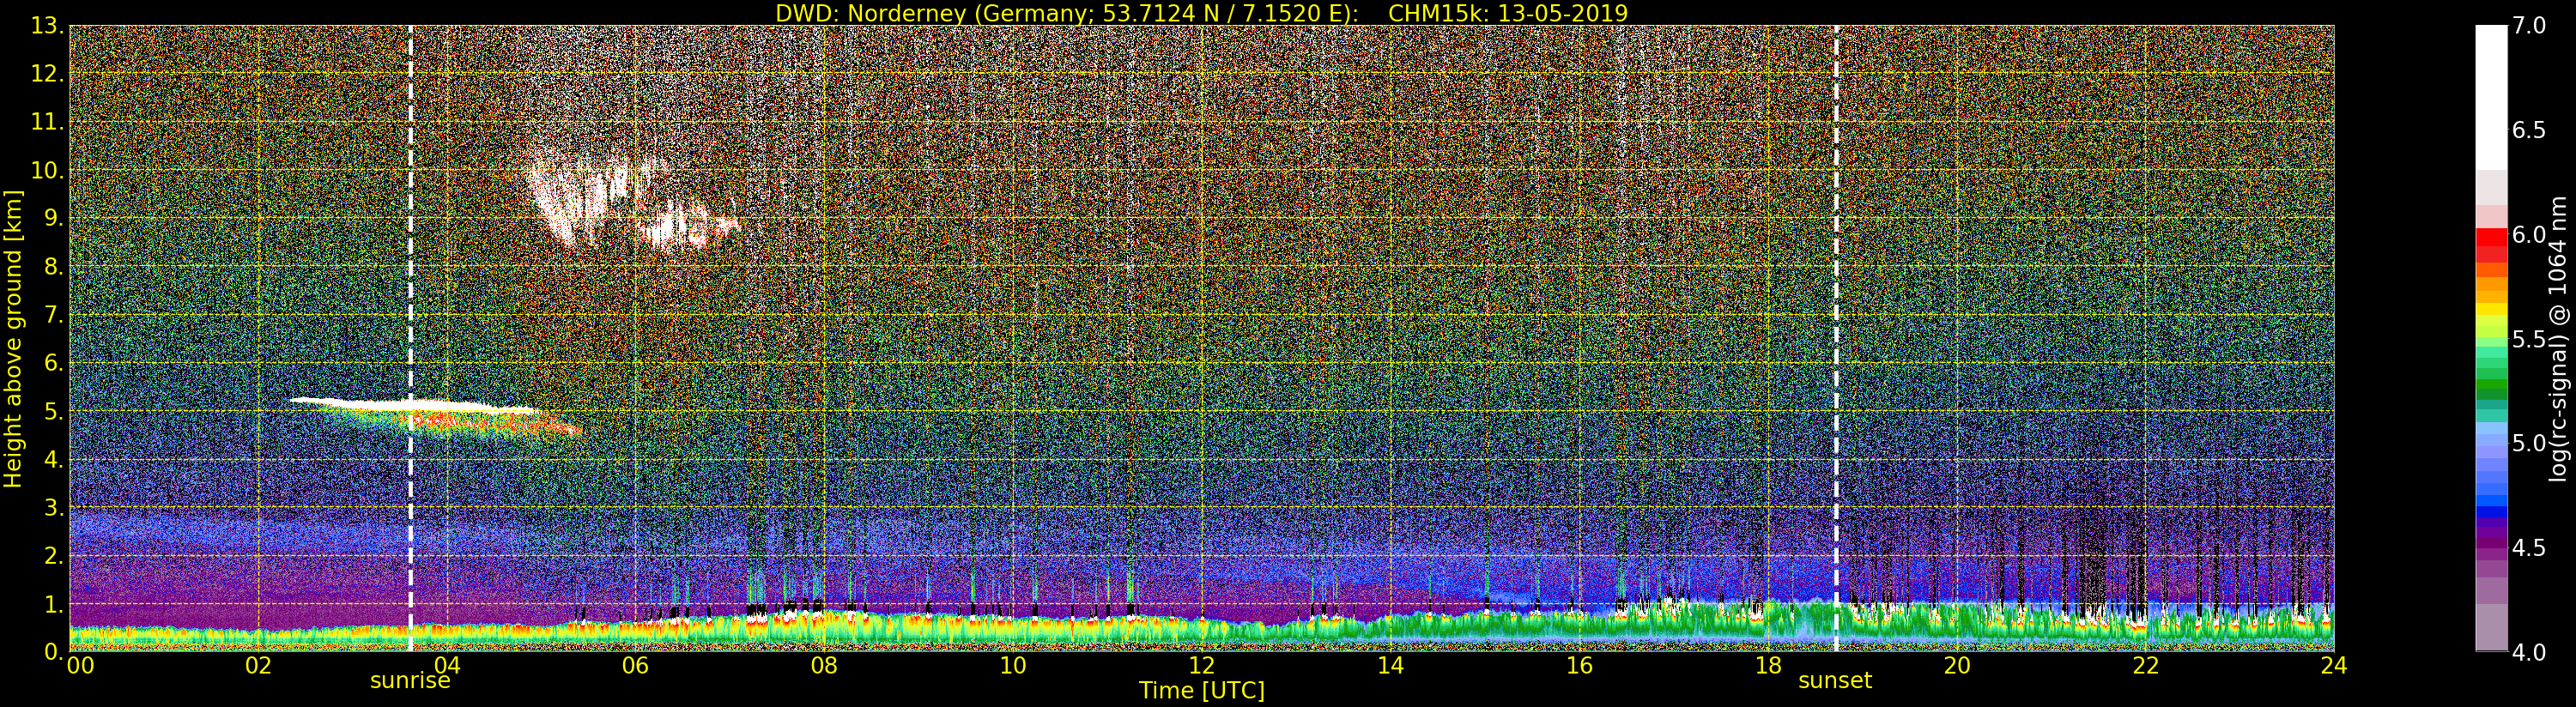Click the white sunrise dashed marker line
This screenshot has height=707, width=2576.
(x=410, y=338)
